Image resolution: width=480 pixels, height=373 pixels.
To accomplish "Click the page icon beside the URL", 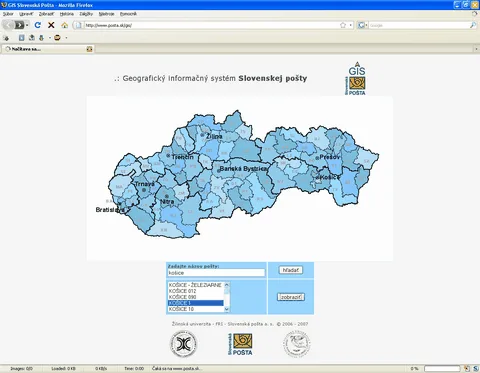I will 78,25.
